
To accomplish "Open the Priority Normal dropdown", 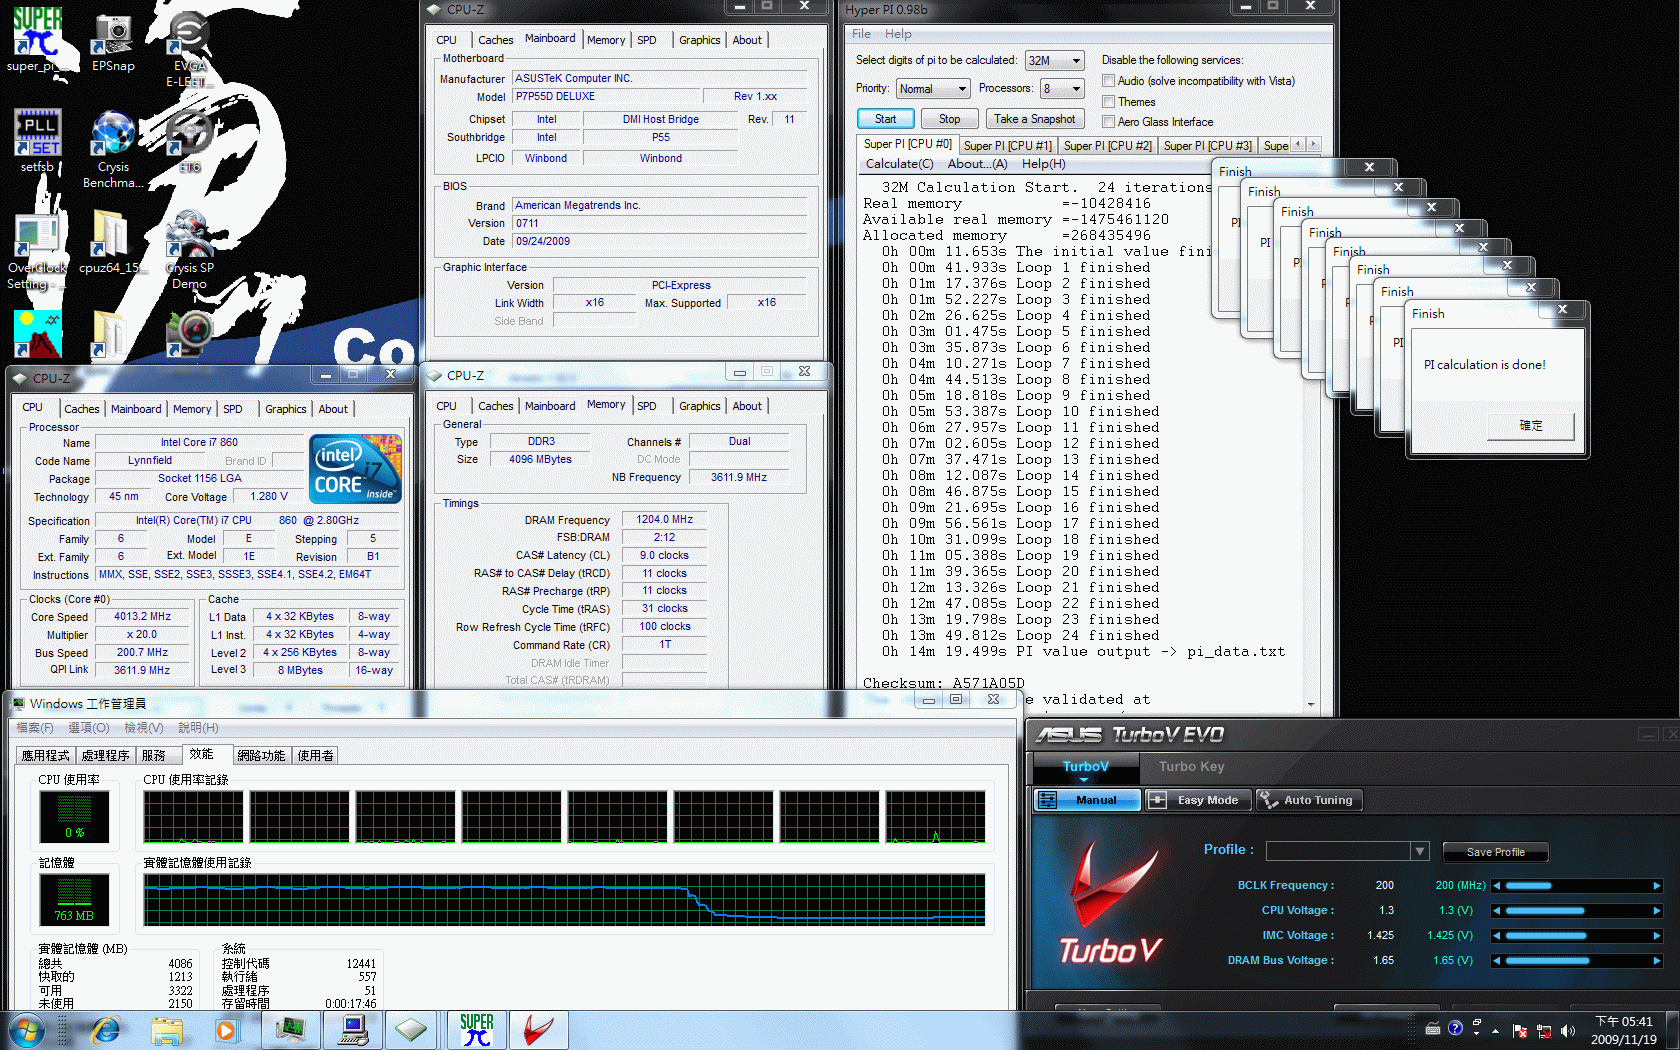I will tap(933, 89).
